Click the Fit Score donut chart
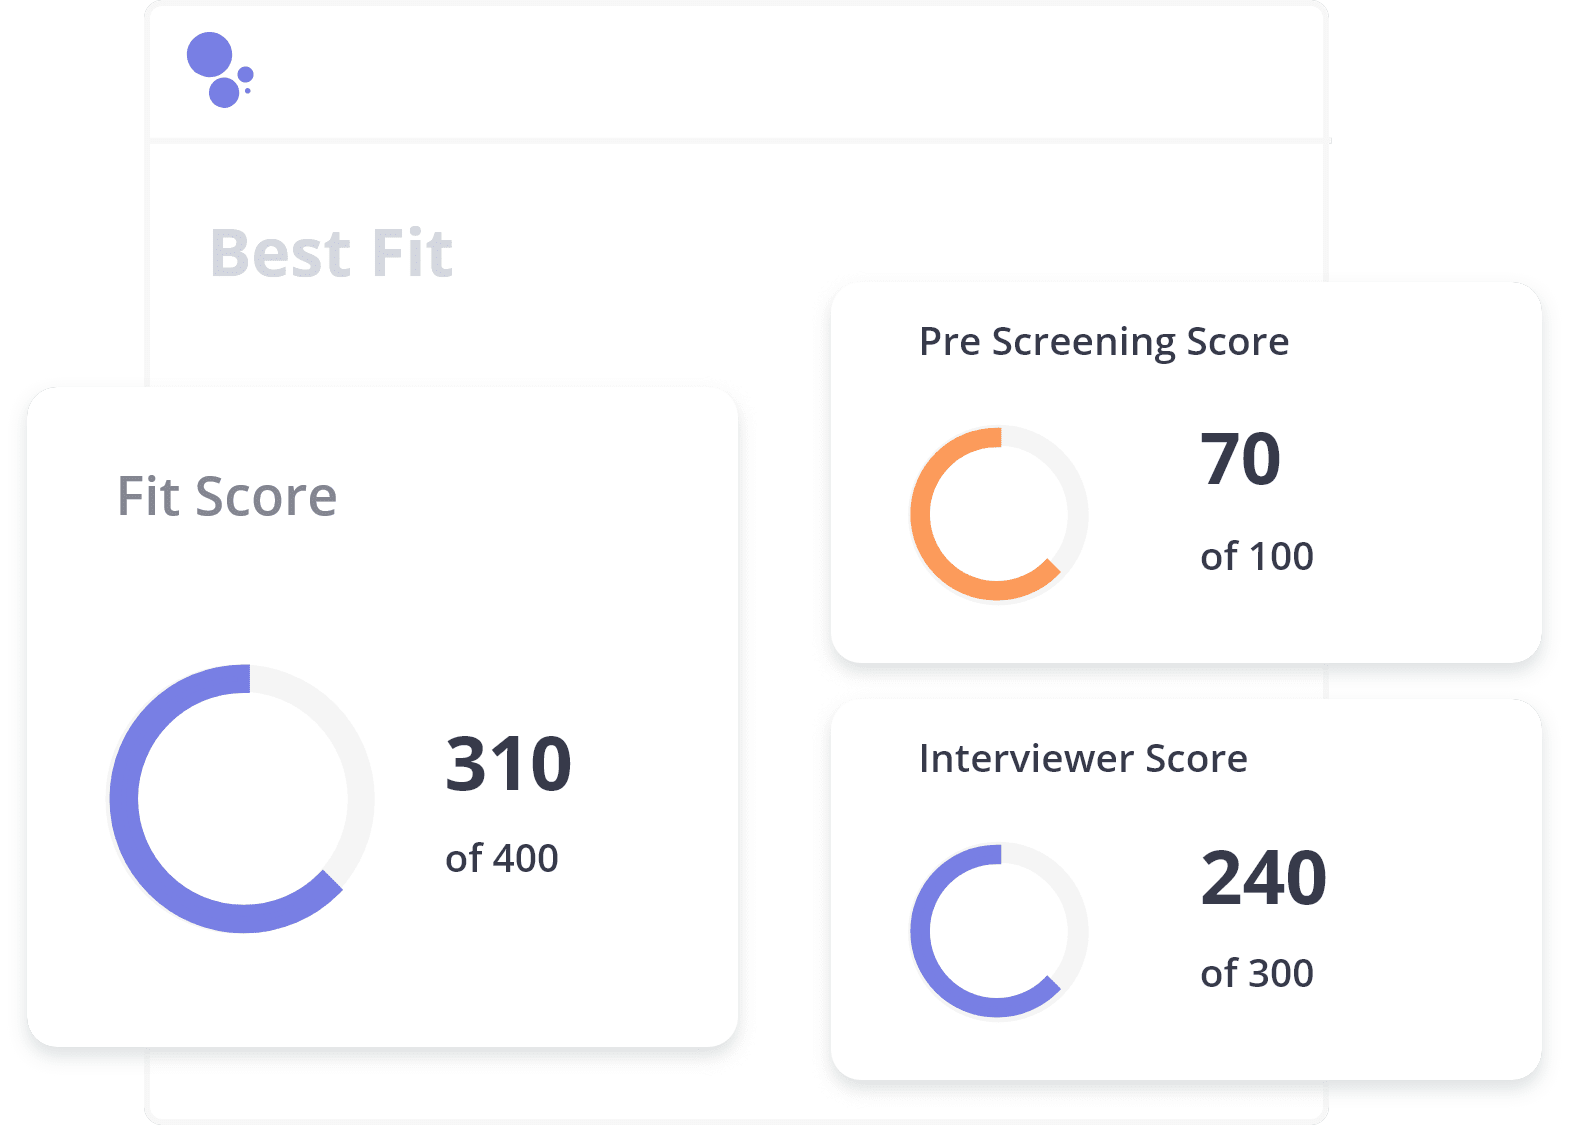 tap(243, 798)
